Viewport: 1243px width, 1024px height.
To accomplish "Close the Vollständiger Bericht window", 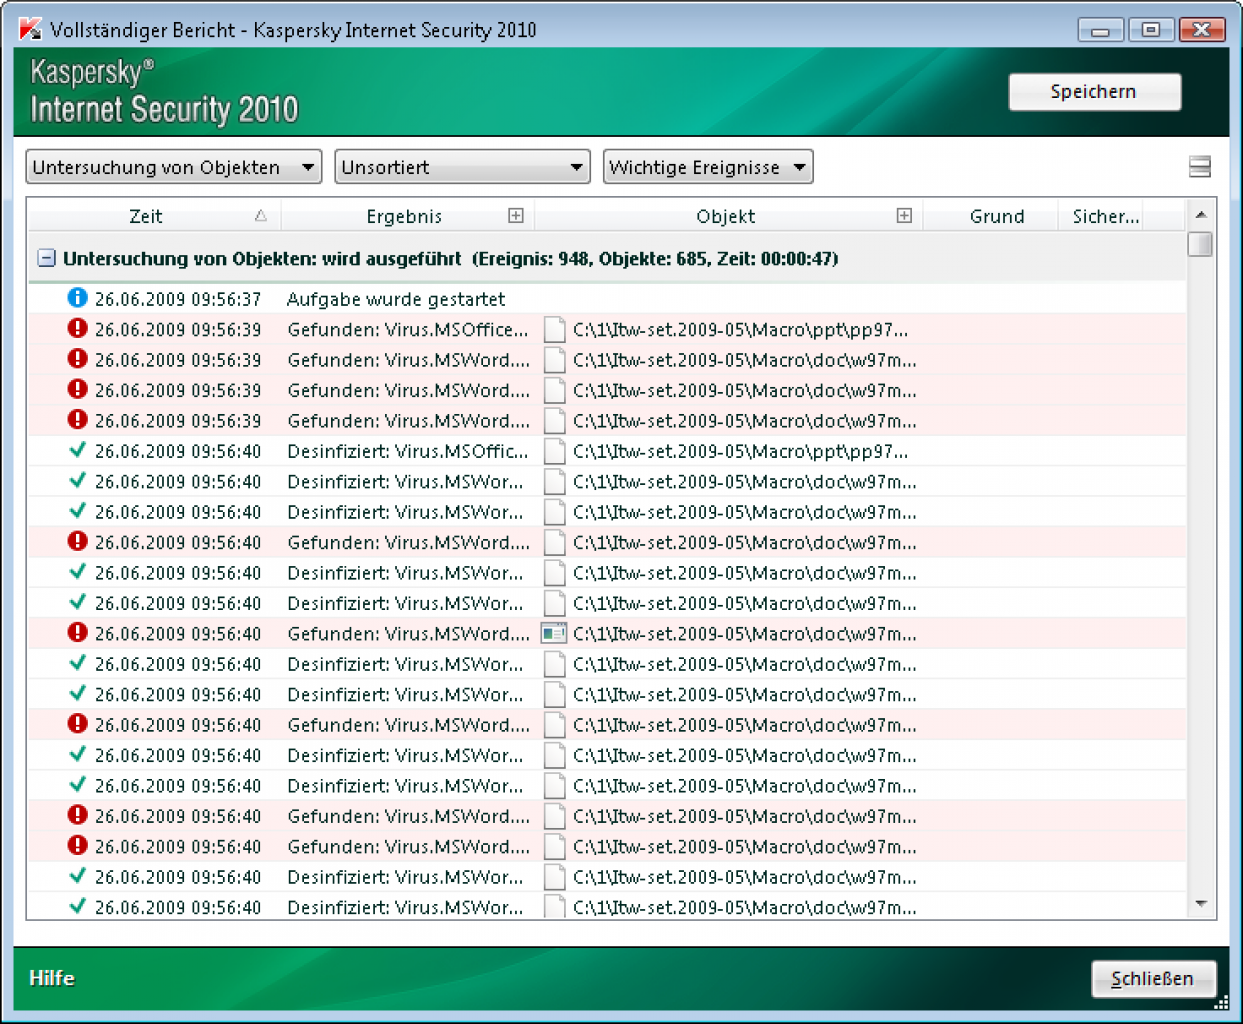I will [x=1202, y=30].
